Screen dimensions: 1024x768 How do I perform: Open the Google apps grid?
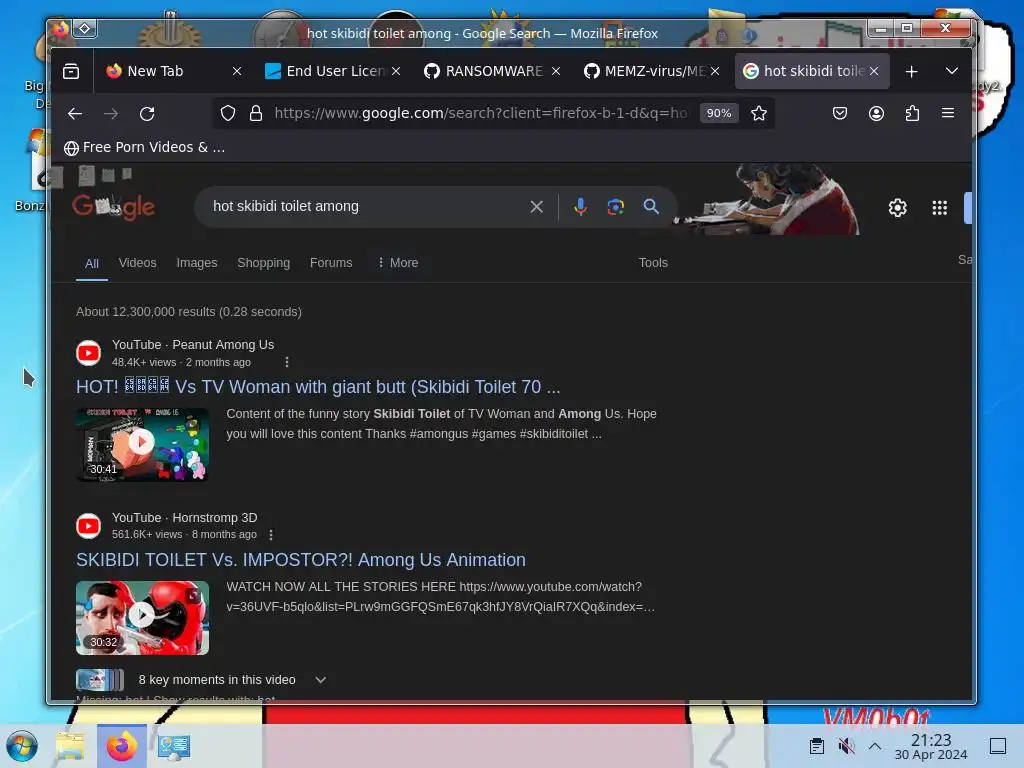pos(939,208)
